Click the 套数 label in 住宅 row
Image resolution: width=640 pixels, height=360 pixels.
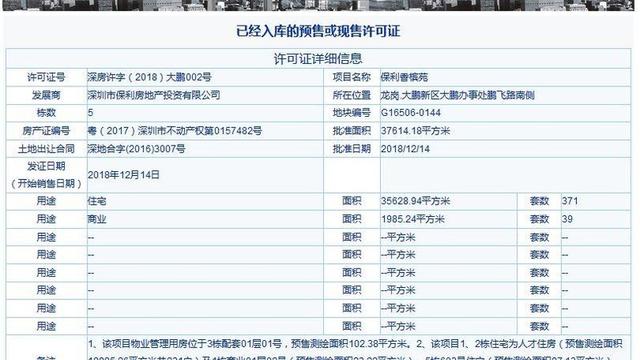pyautogui.click(x=539, y=201)
